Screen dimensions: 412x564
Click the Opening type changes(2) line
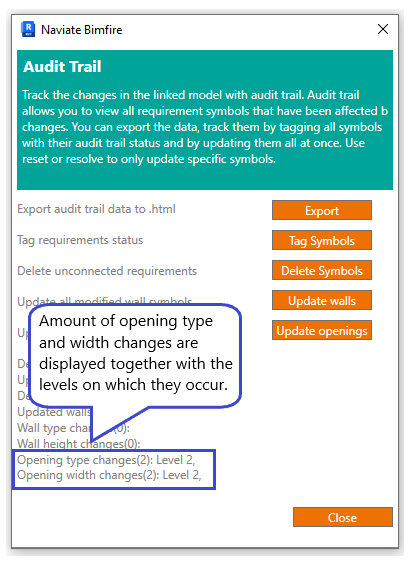(106, 460)
